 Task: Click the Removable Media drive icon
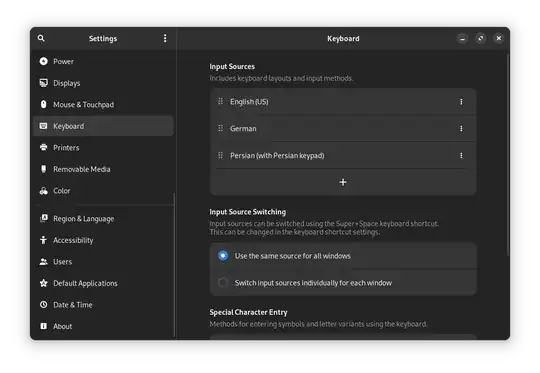point(43,169)
